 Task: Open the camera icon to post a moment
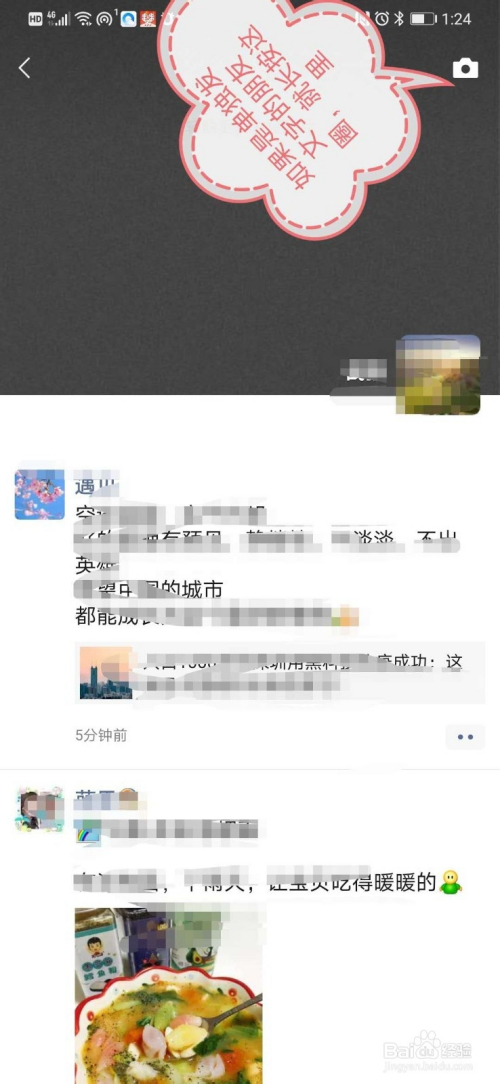click(x=465, y=68)
